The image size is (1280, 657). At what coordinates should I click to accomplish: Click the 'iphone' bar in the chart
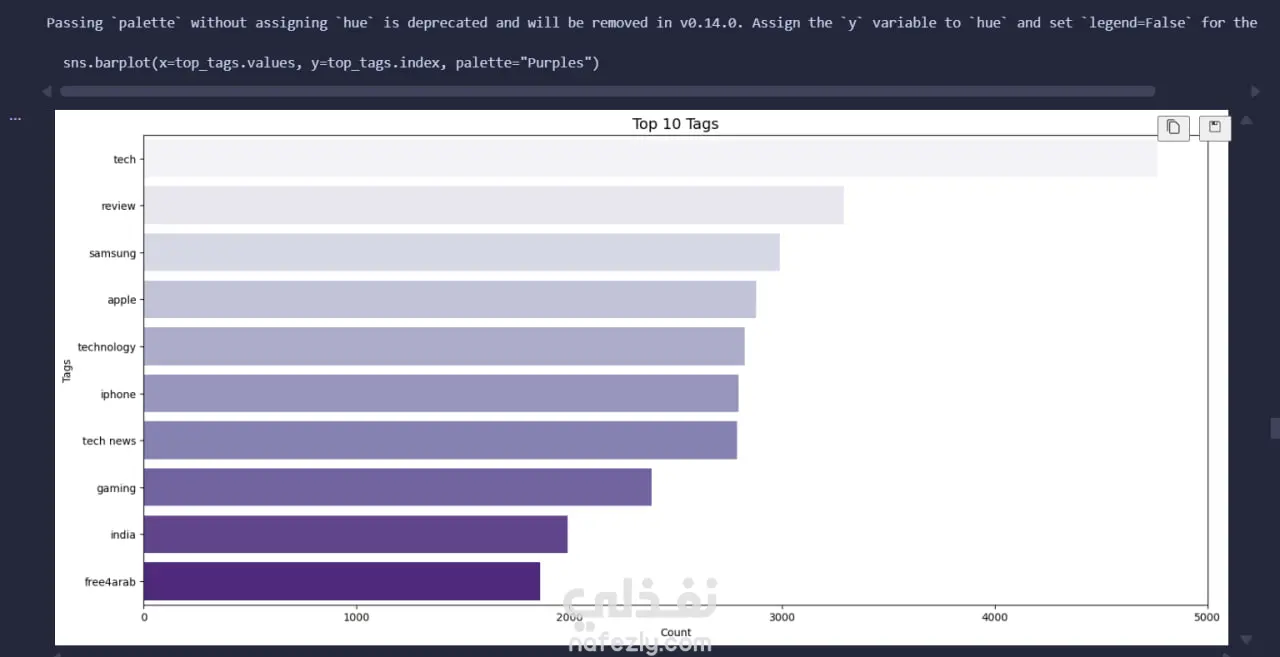441,394
